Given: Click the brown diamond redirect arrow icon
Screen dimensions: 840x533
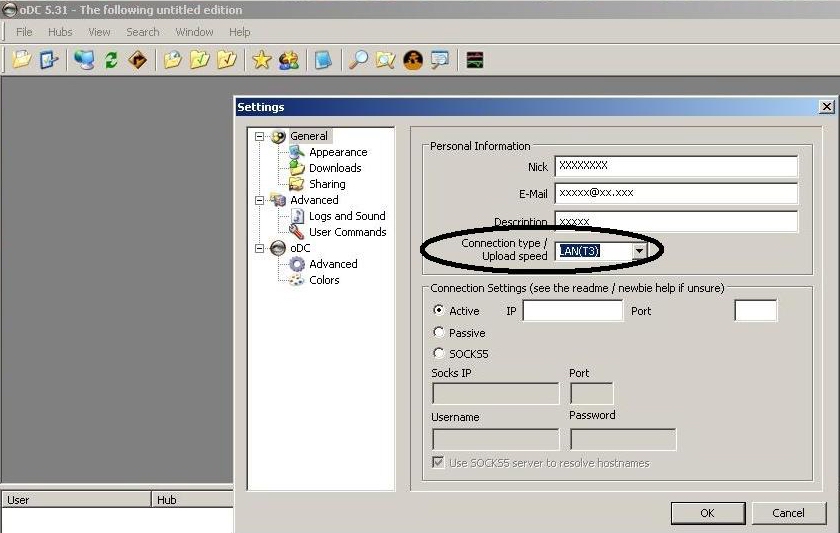Looking at the screenshot, I should (138, 59).
